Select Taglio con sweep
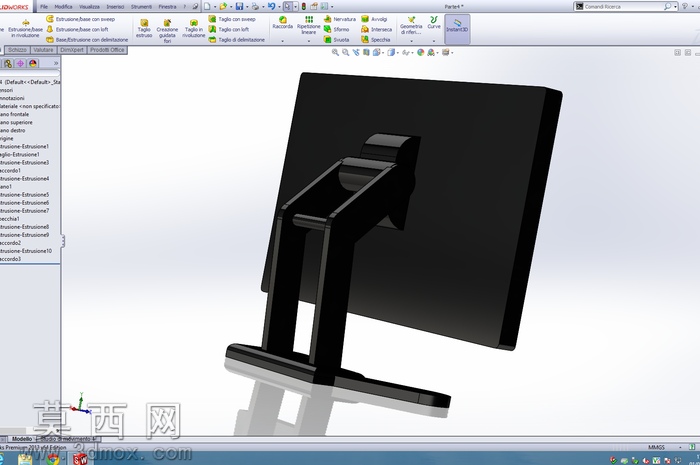Image resolution: width=700 pixels, height=465 pixels. tap(232, 19)
